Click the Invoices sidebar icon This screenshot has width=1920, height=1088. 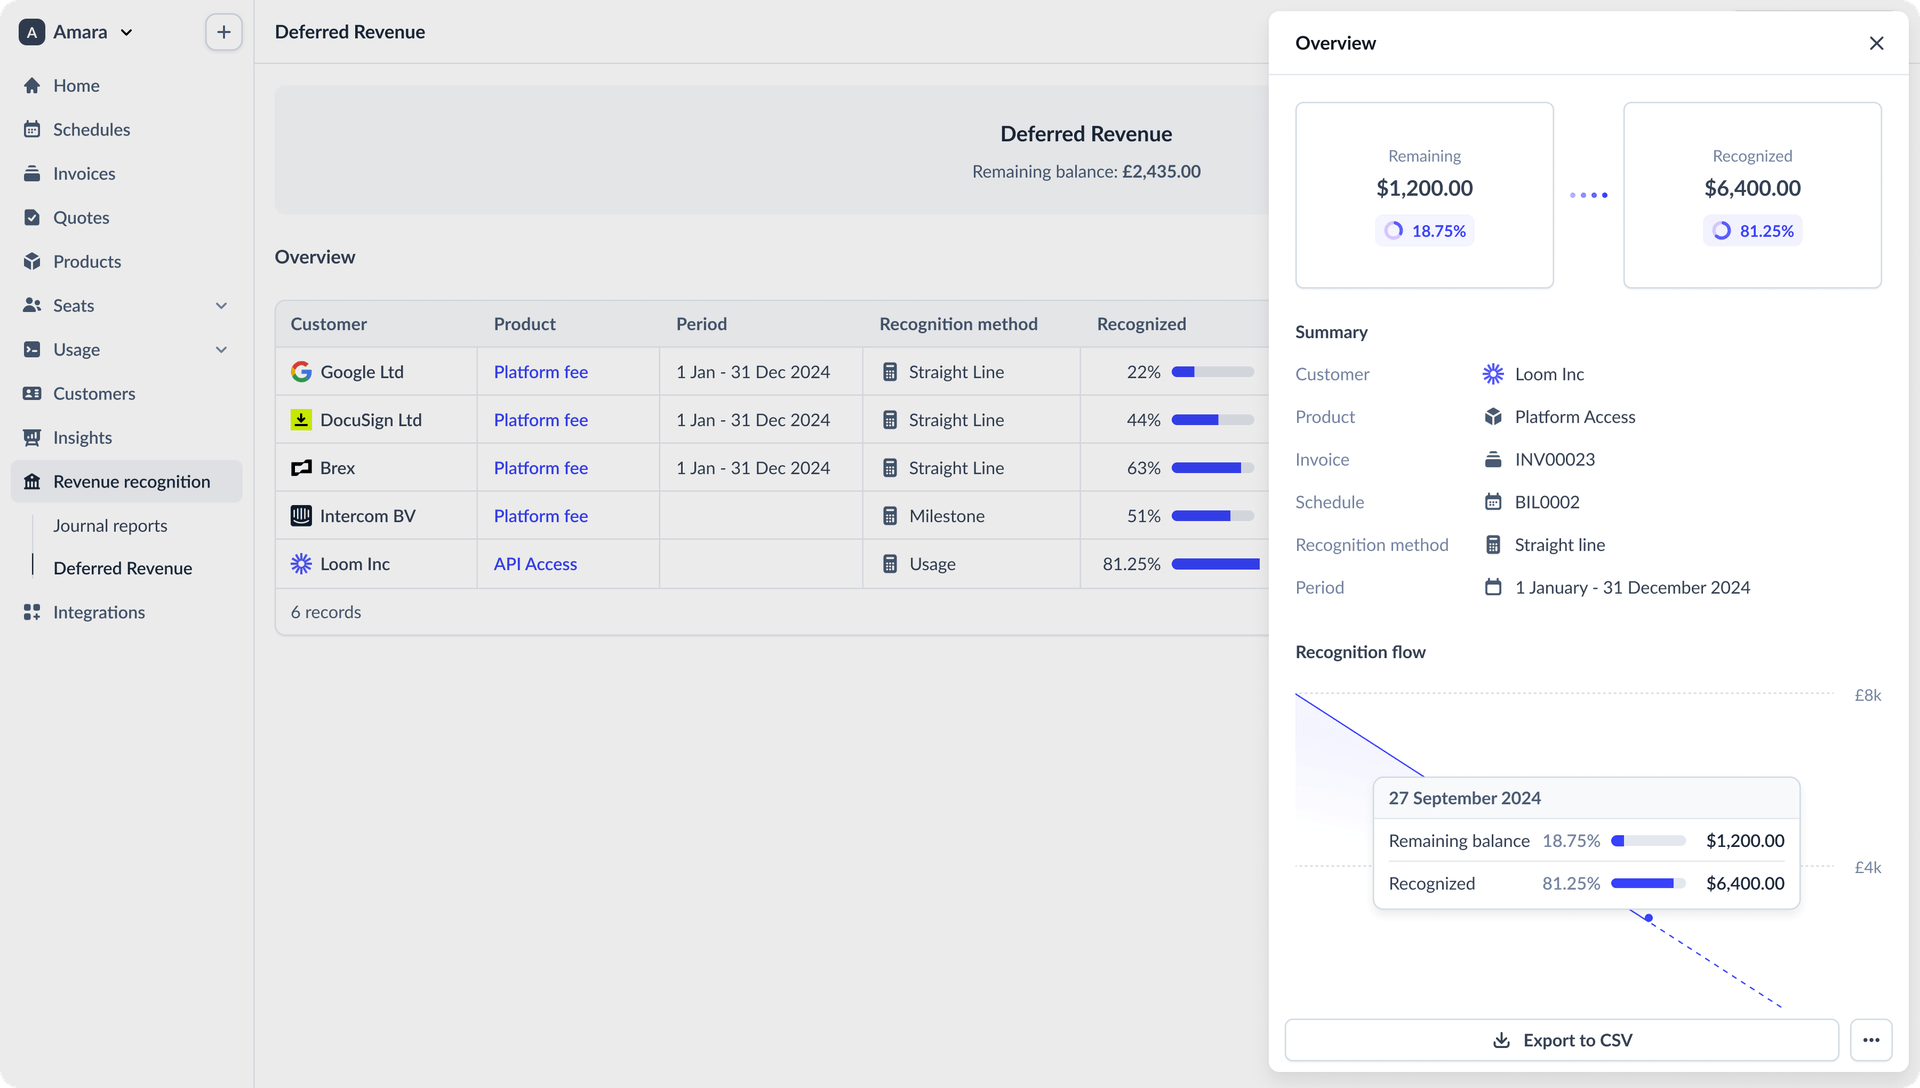[x=32, y=173]
